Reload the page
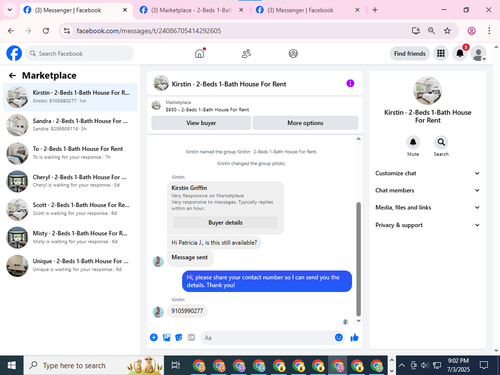The image size is (500, 375). (46, 31)
